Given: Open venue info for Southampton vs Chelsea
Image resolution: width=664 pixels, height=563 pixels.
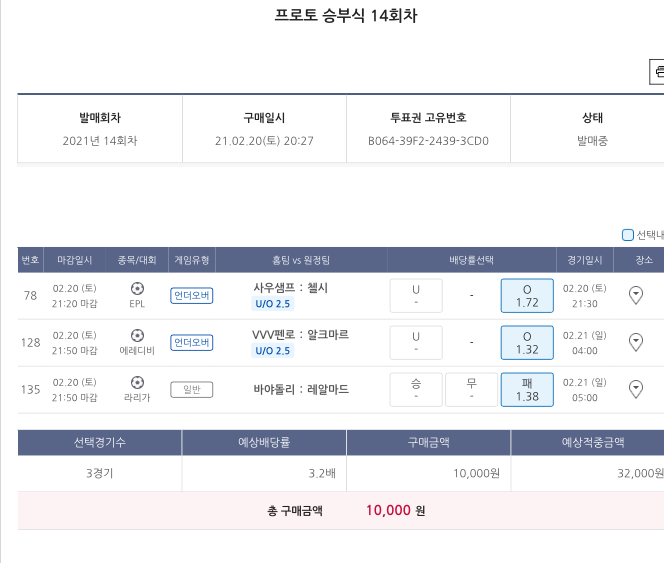Looking at the screenshot, I should point(635,295).
